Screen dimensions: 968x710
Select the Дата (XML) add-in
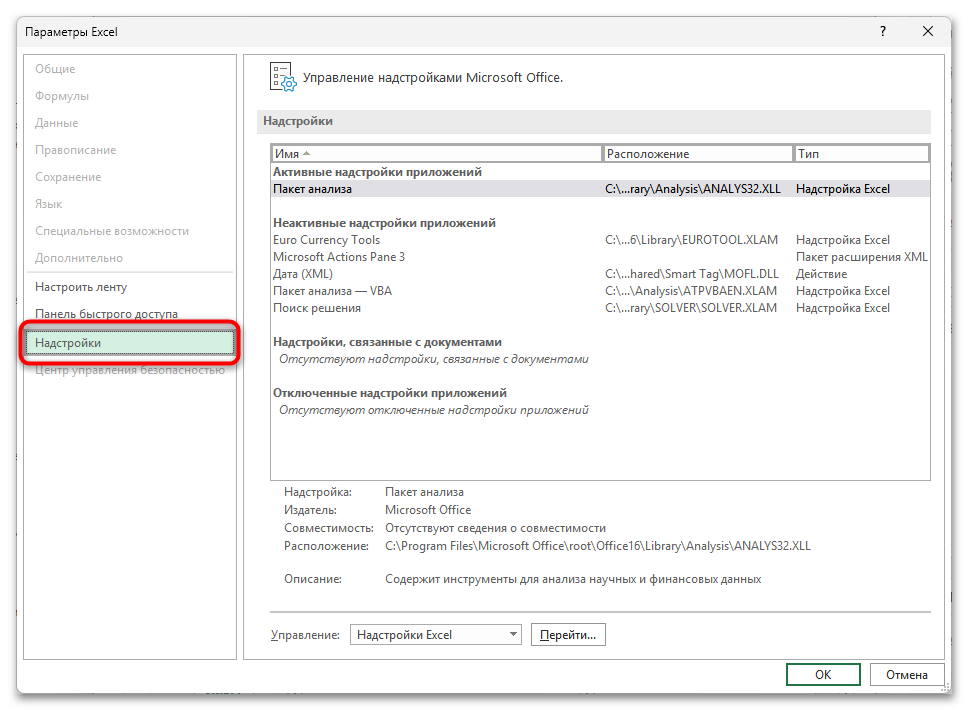pyautogui.click(x=303, y=274)
